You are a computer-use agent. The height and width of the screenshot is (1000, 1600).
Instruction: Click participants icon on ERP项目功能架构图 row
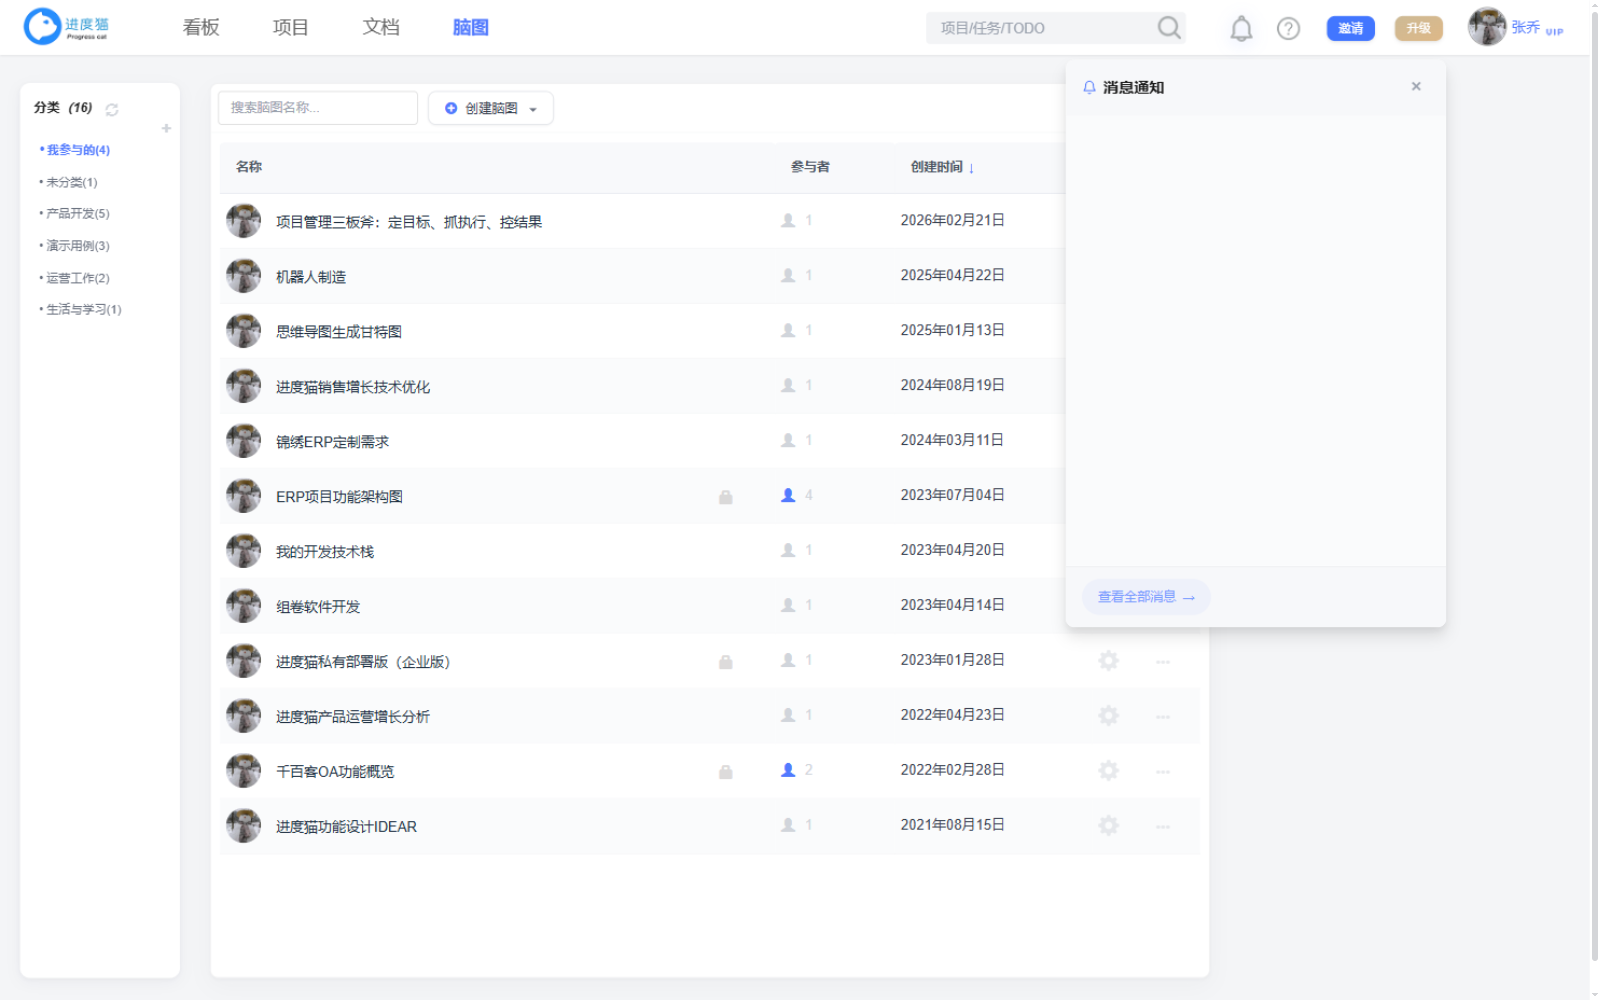[788, 495]
